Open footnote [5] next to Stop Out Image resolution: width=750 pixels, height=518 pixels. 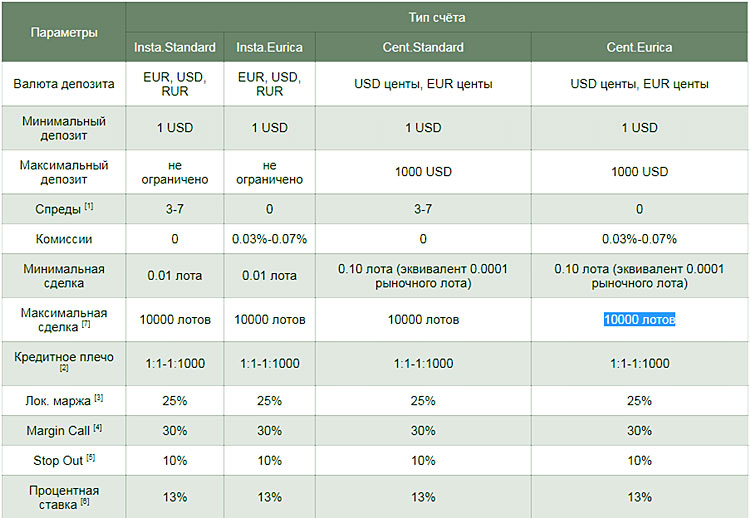pyautogui.click(x=92, y=459)
